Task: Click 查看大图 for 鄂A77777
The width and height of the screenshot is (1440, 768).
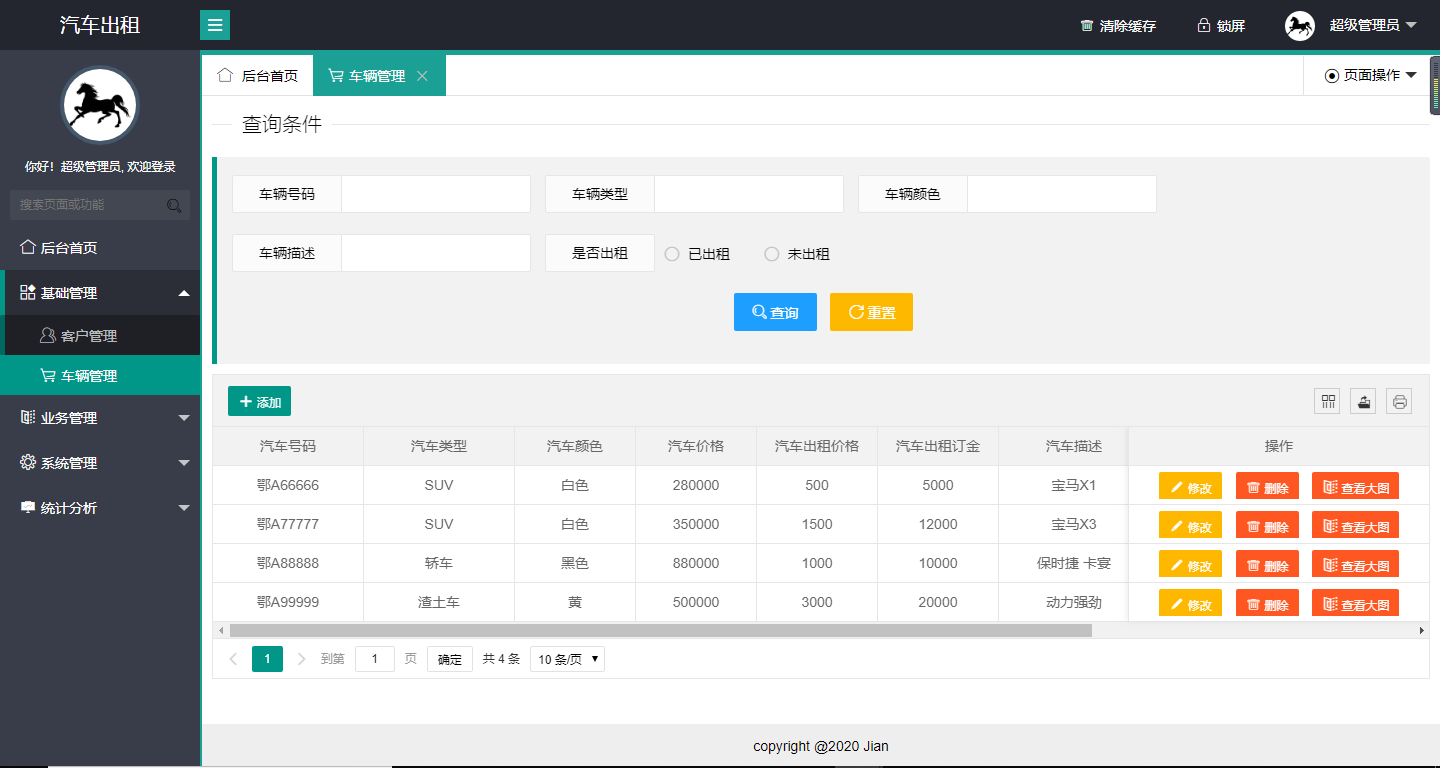Action: pos(1355,525)
